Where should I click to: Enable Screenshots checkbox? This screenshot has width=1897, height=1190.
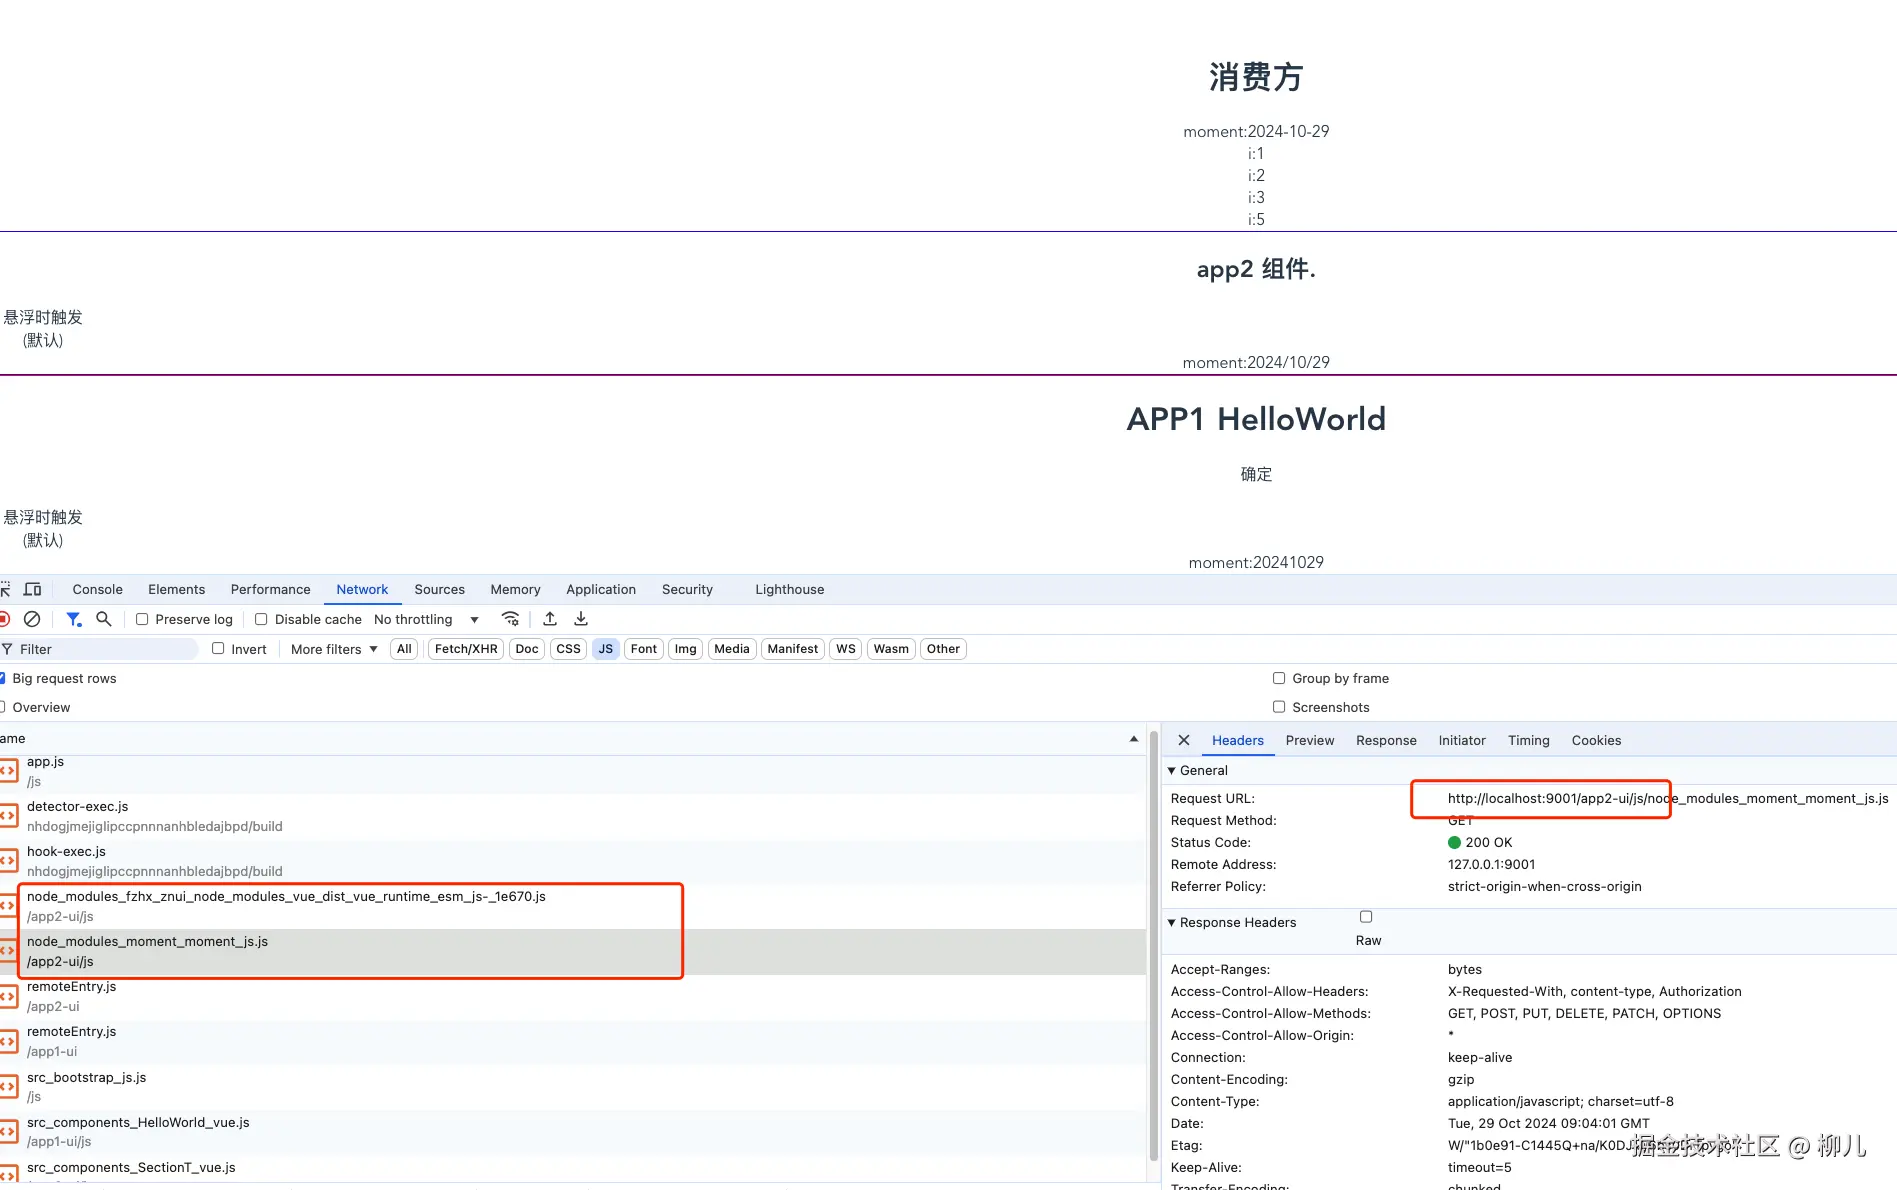point(1279,708)
